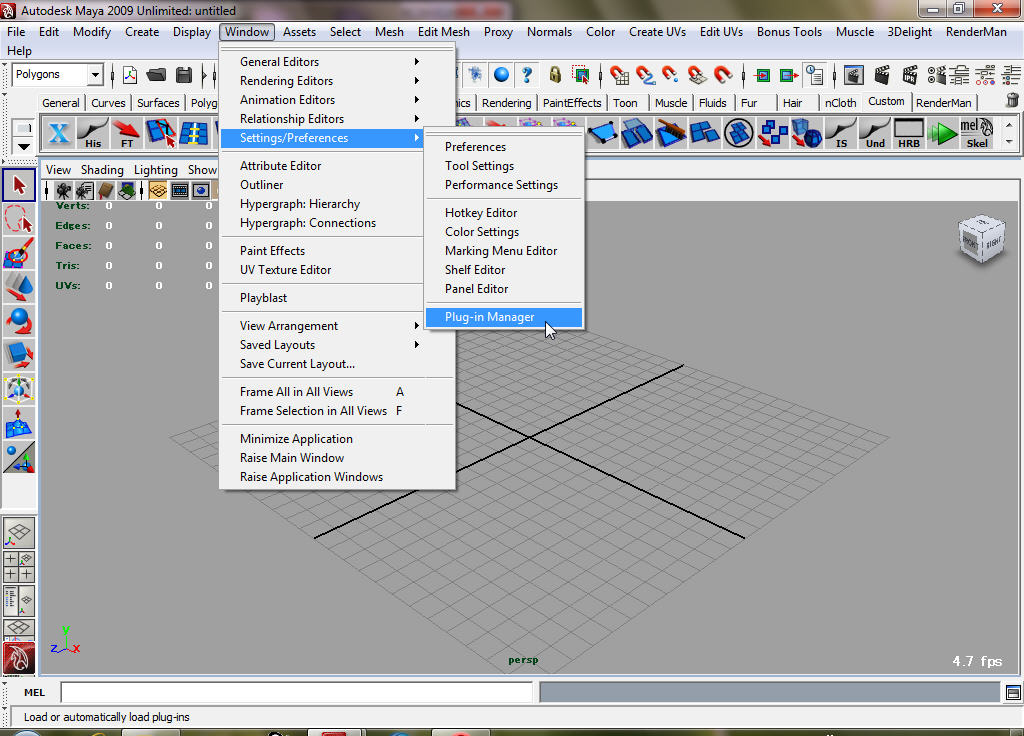Image resolution: width=1024 pixels, height=736 pixels.
Task: Click the IPR render icon
Action: pyautogui.click(x=910, y=75)
